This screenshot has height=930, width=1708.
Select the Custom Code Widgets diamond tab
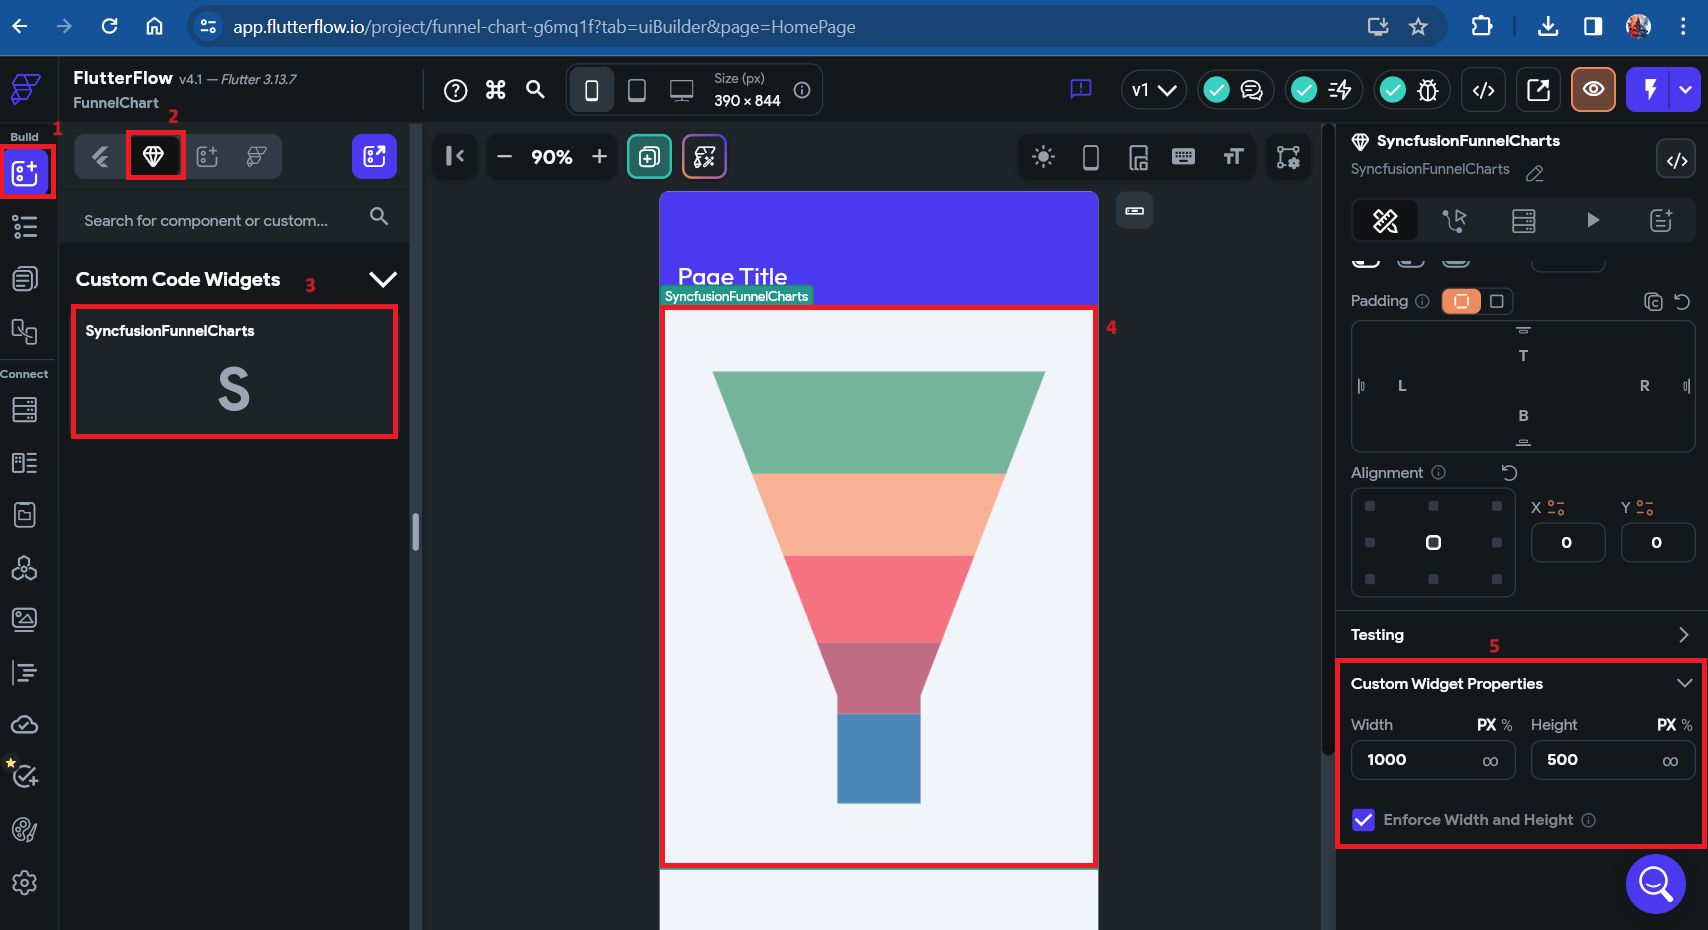pos(154,156)
